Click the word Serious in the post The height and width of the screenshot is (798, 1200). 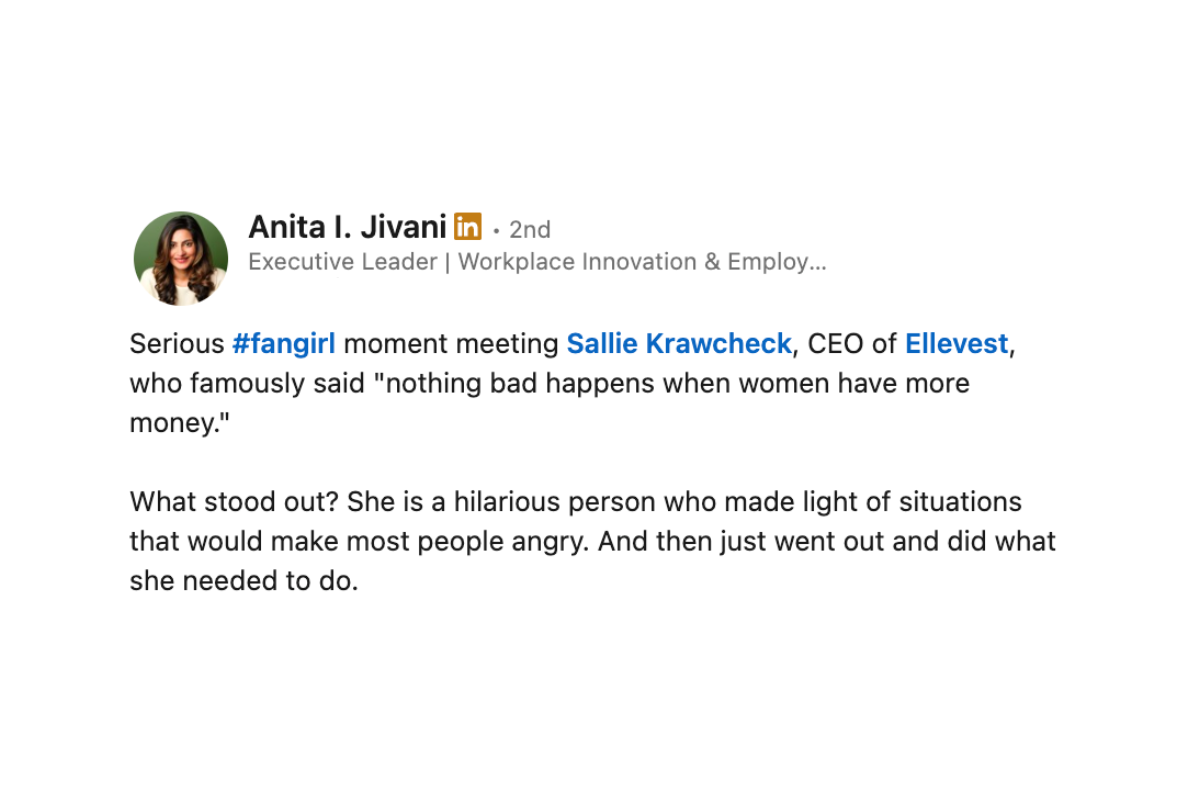177,344
